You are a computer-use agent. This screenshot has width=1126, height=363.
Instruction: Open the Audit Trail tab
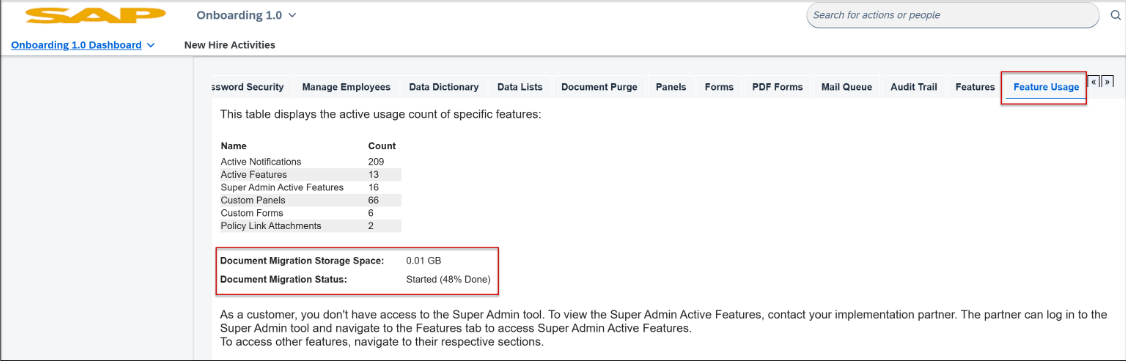(x=913, y=87)
